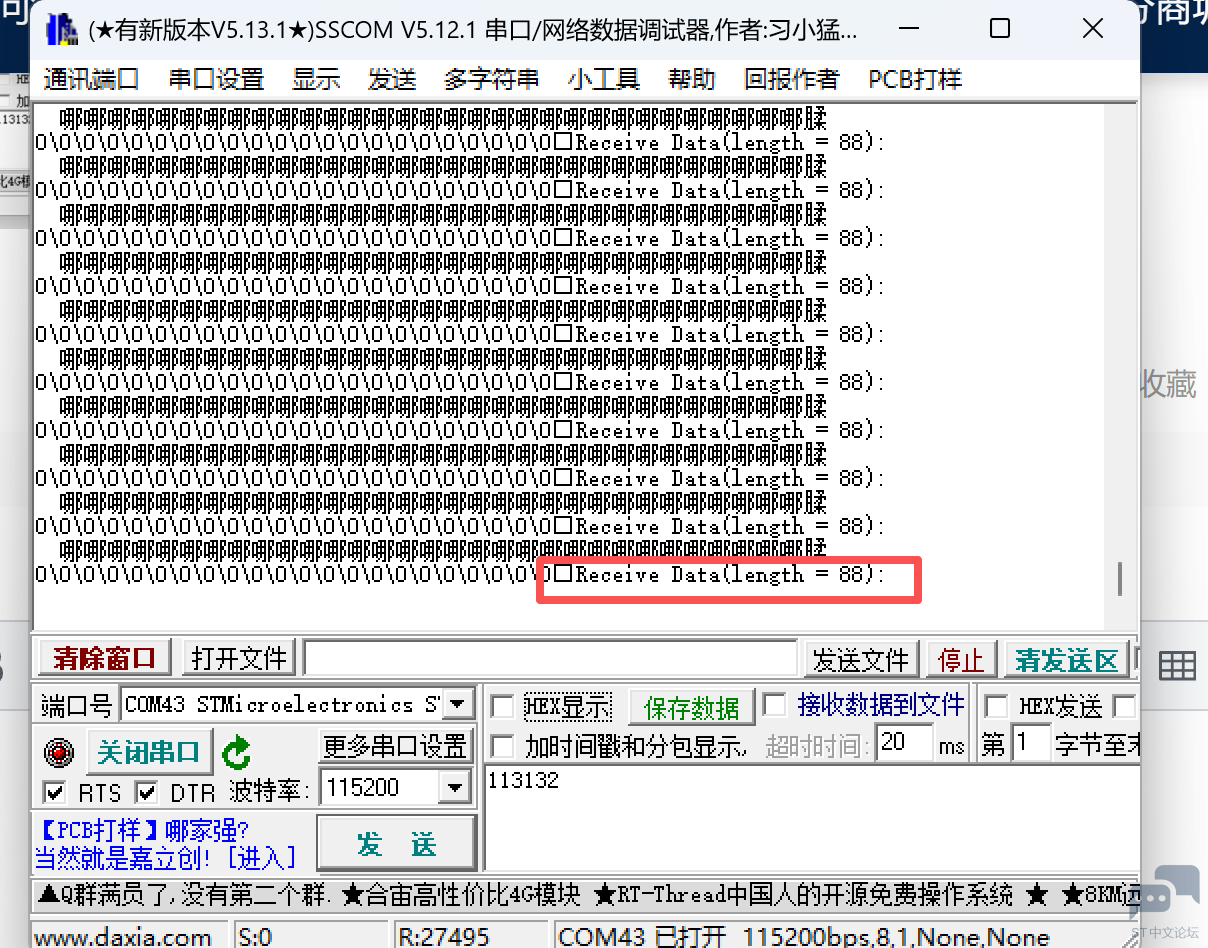Open the 小工具 menu

coord(604,79)
